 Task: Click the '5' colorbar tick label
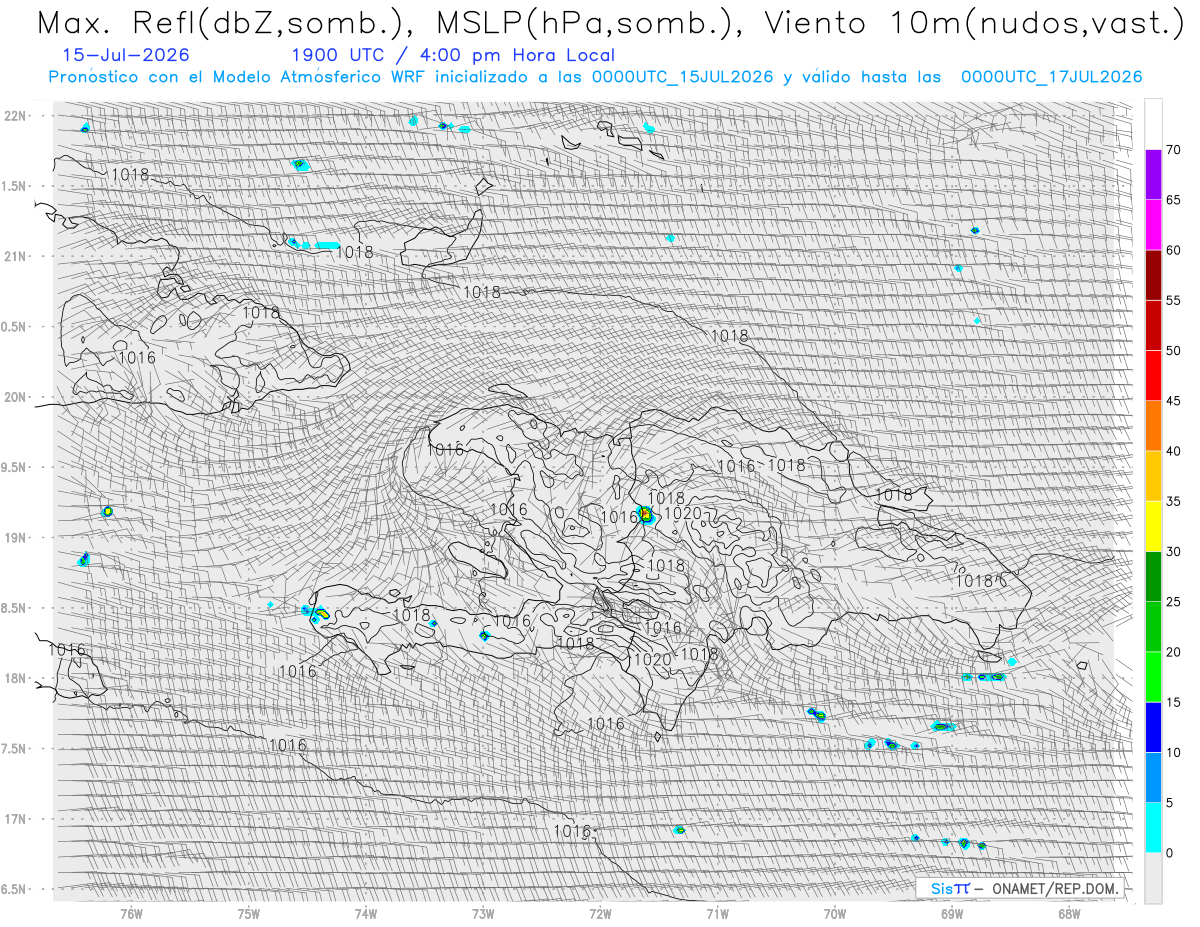point(1170,802)
